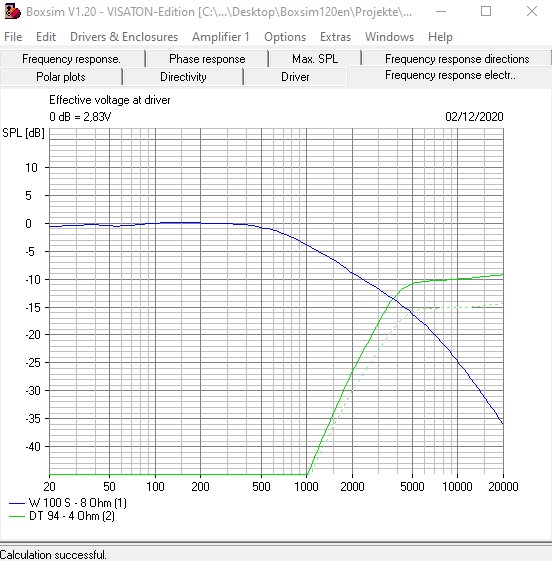
Task: Select the Frequency response electr.. tab
Action: (450, 75)
